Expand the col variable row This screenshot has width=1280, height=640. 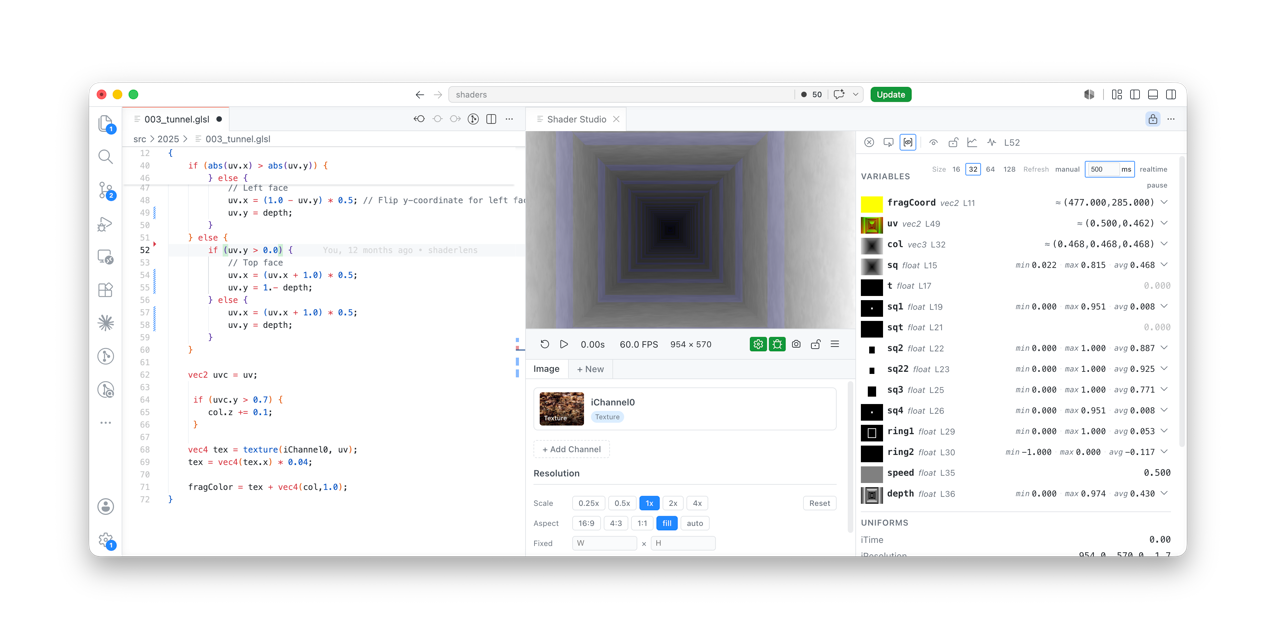click(x=1165, y=244)
